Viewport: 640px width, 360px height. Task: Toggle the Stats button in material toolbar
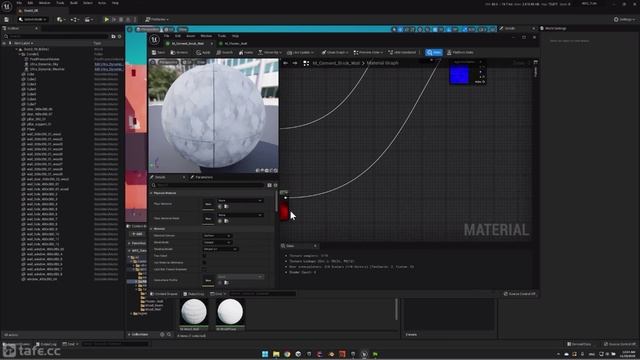434,53
